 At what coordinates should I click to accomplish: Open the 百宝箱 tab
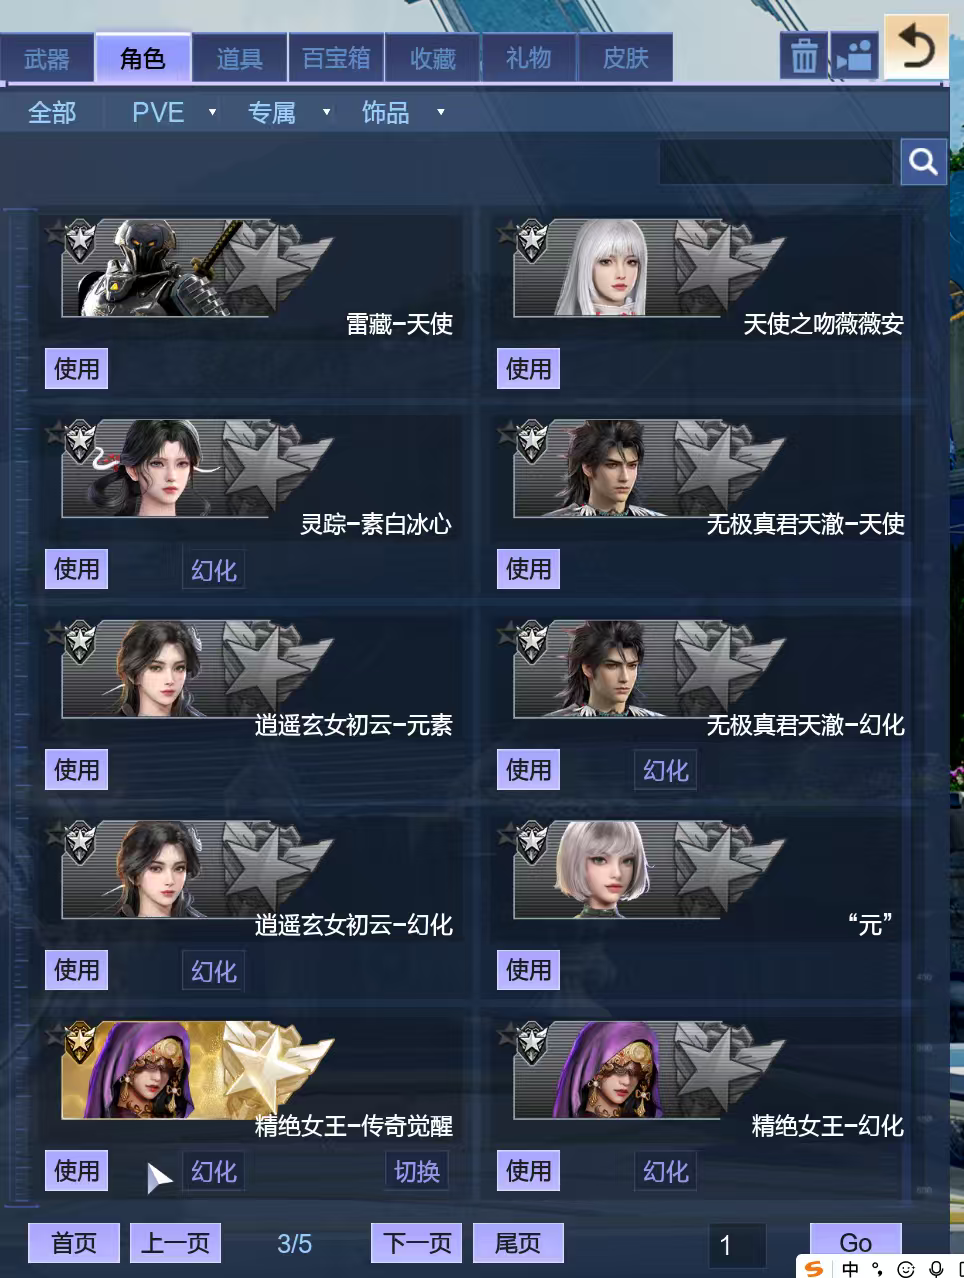click(336, 58)
